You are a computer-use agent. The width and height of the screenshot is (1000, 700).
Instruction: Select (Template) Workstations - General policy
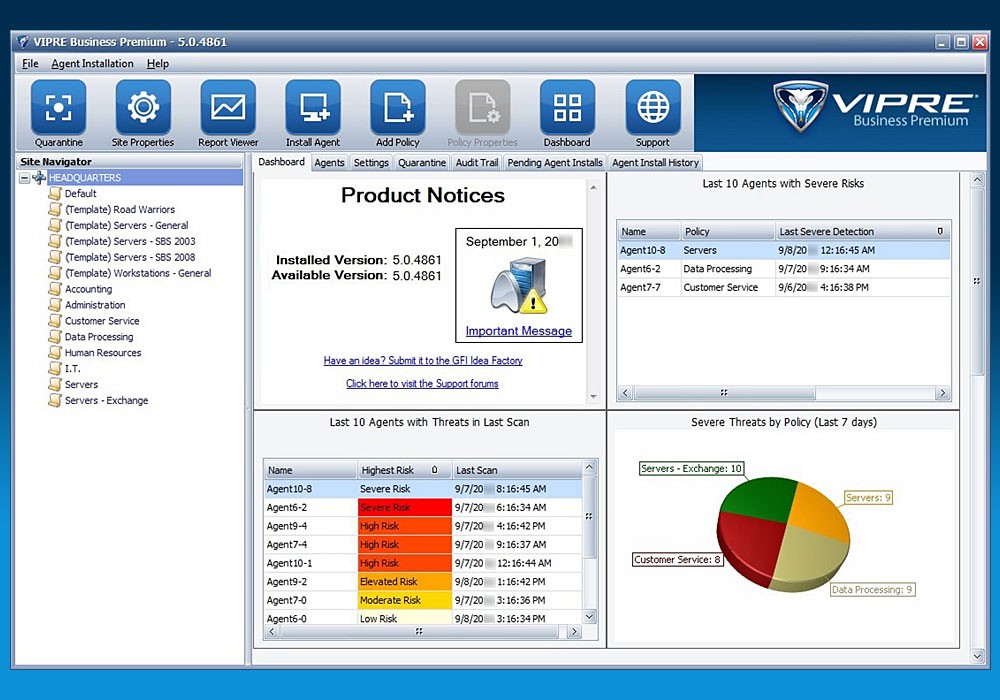click(138, 273)
